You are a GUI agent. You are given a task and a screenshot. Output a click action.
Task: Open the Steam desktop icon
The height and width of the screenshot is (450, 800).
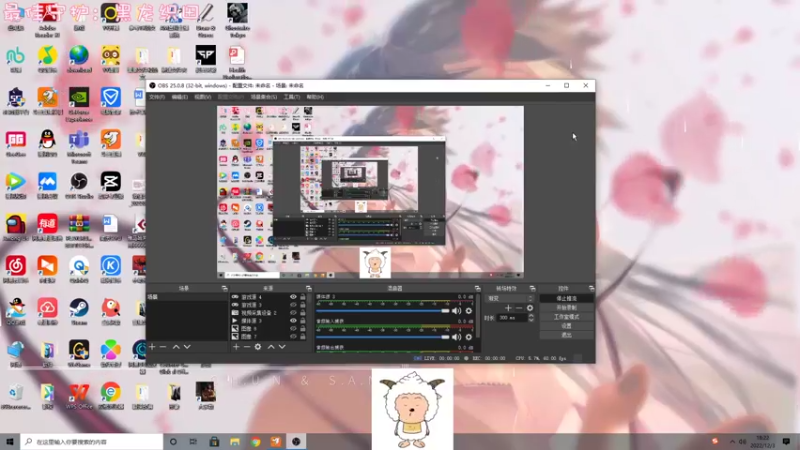coord(79,312)
